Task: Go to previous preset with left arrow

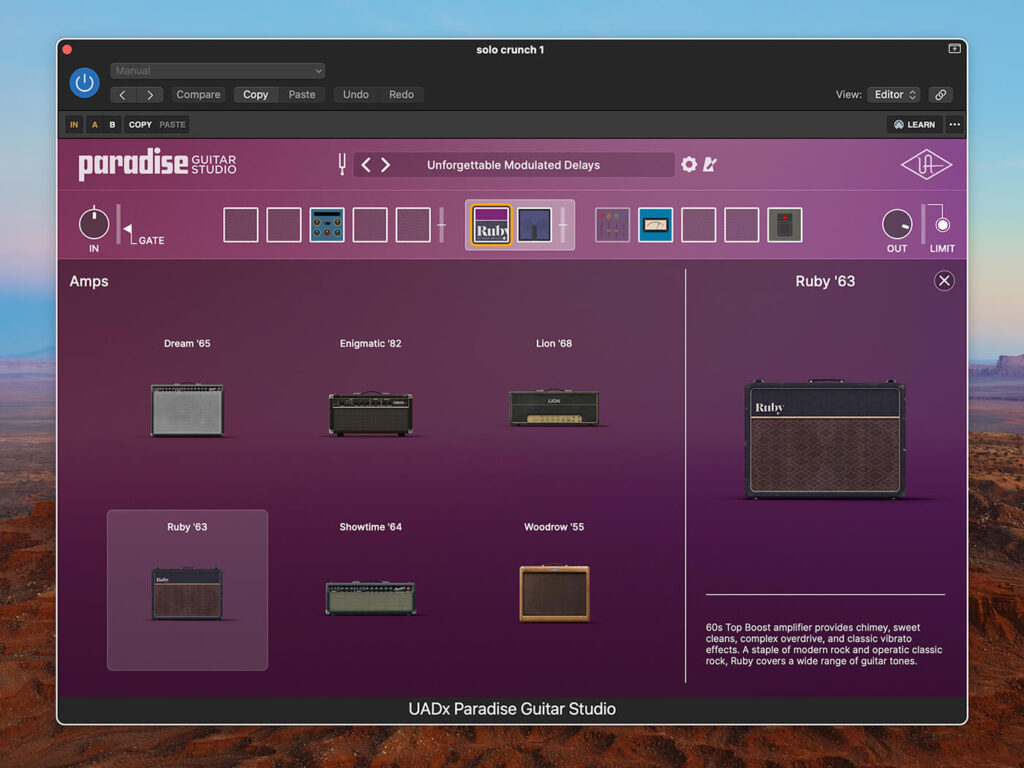Action: point(123,95)
